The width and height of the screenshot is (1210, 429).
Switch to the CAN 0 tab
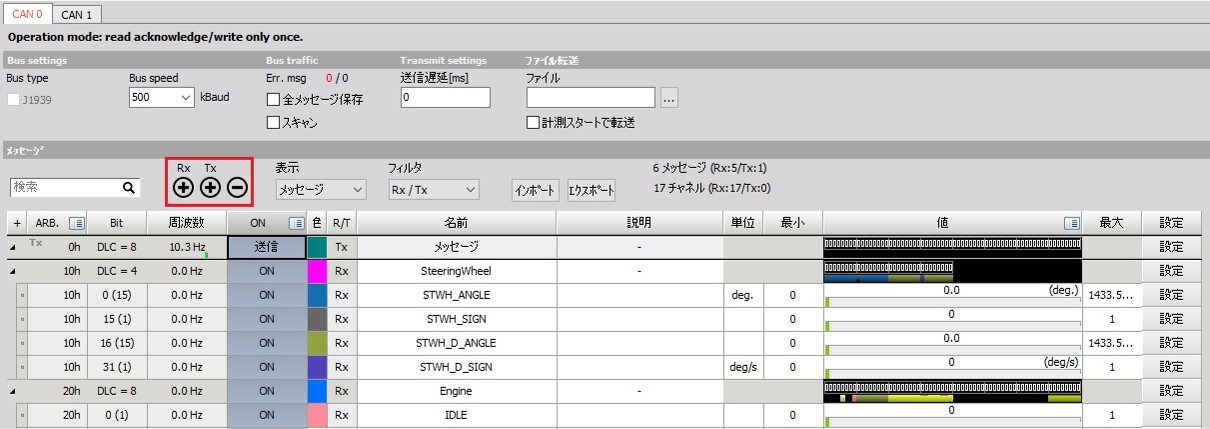(26, 14)
